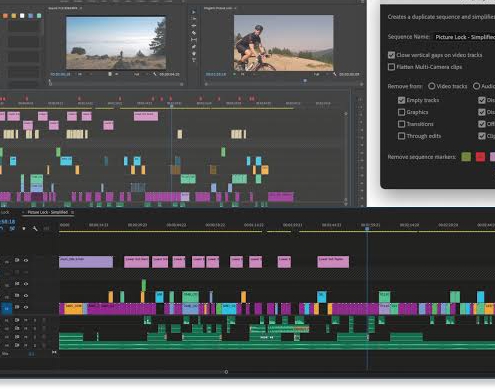The height and width of the screenshot is (391, 495).
Task: Open timeline display settings wrench in Simplified sequence
Action: [35, 228]
